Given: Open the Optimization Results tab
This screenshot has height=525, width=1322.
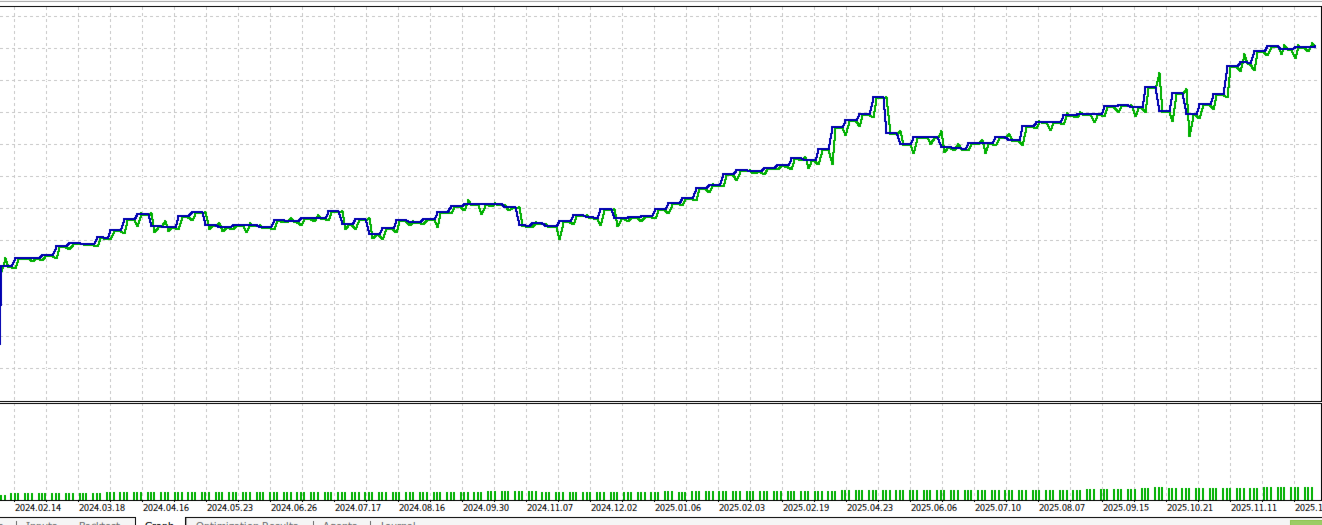Looking at the screenshot, I should click(x=246, y=523).
